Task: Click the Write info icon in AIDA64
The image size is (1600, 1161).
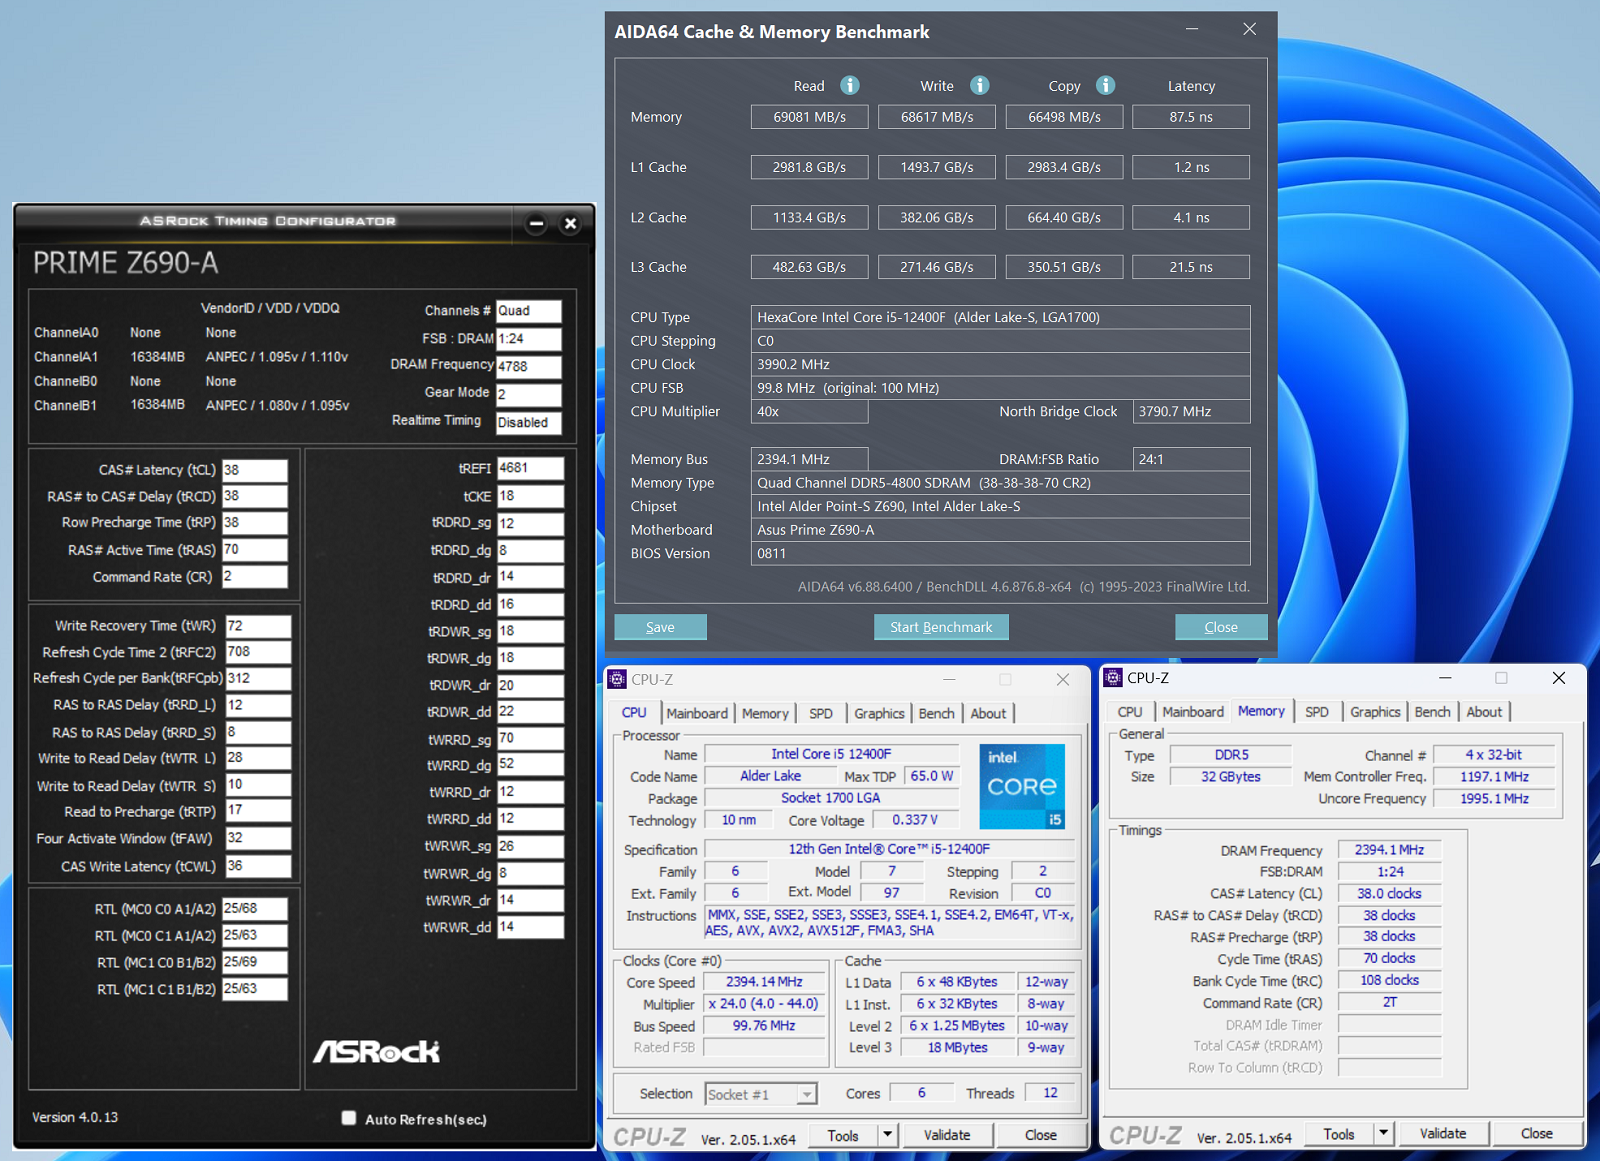Action: 980,85
